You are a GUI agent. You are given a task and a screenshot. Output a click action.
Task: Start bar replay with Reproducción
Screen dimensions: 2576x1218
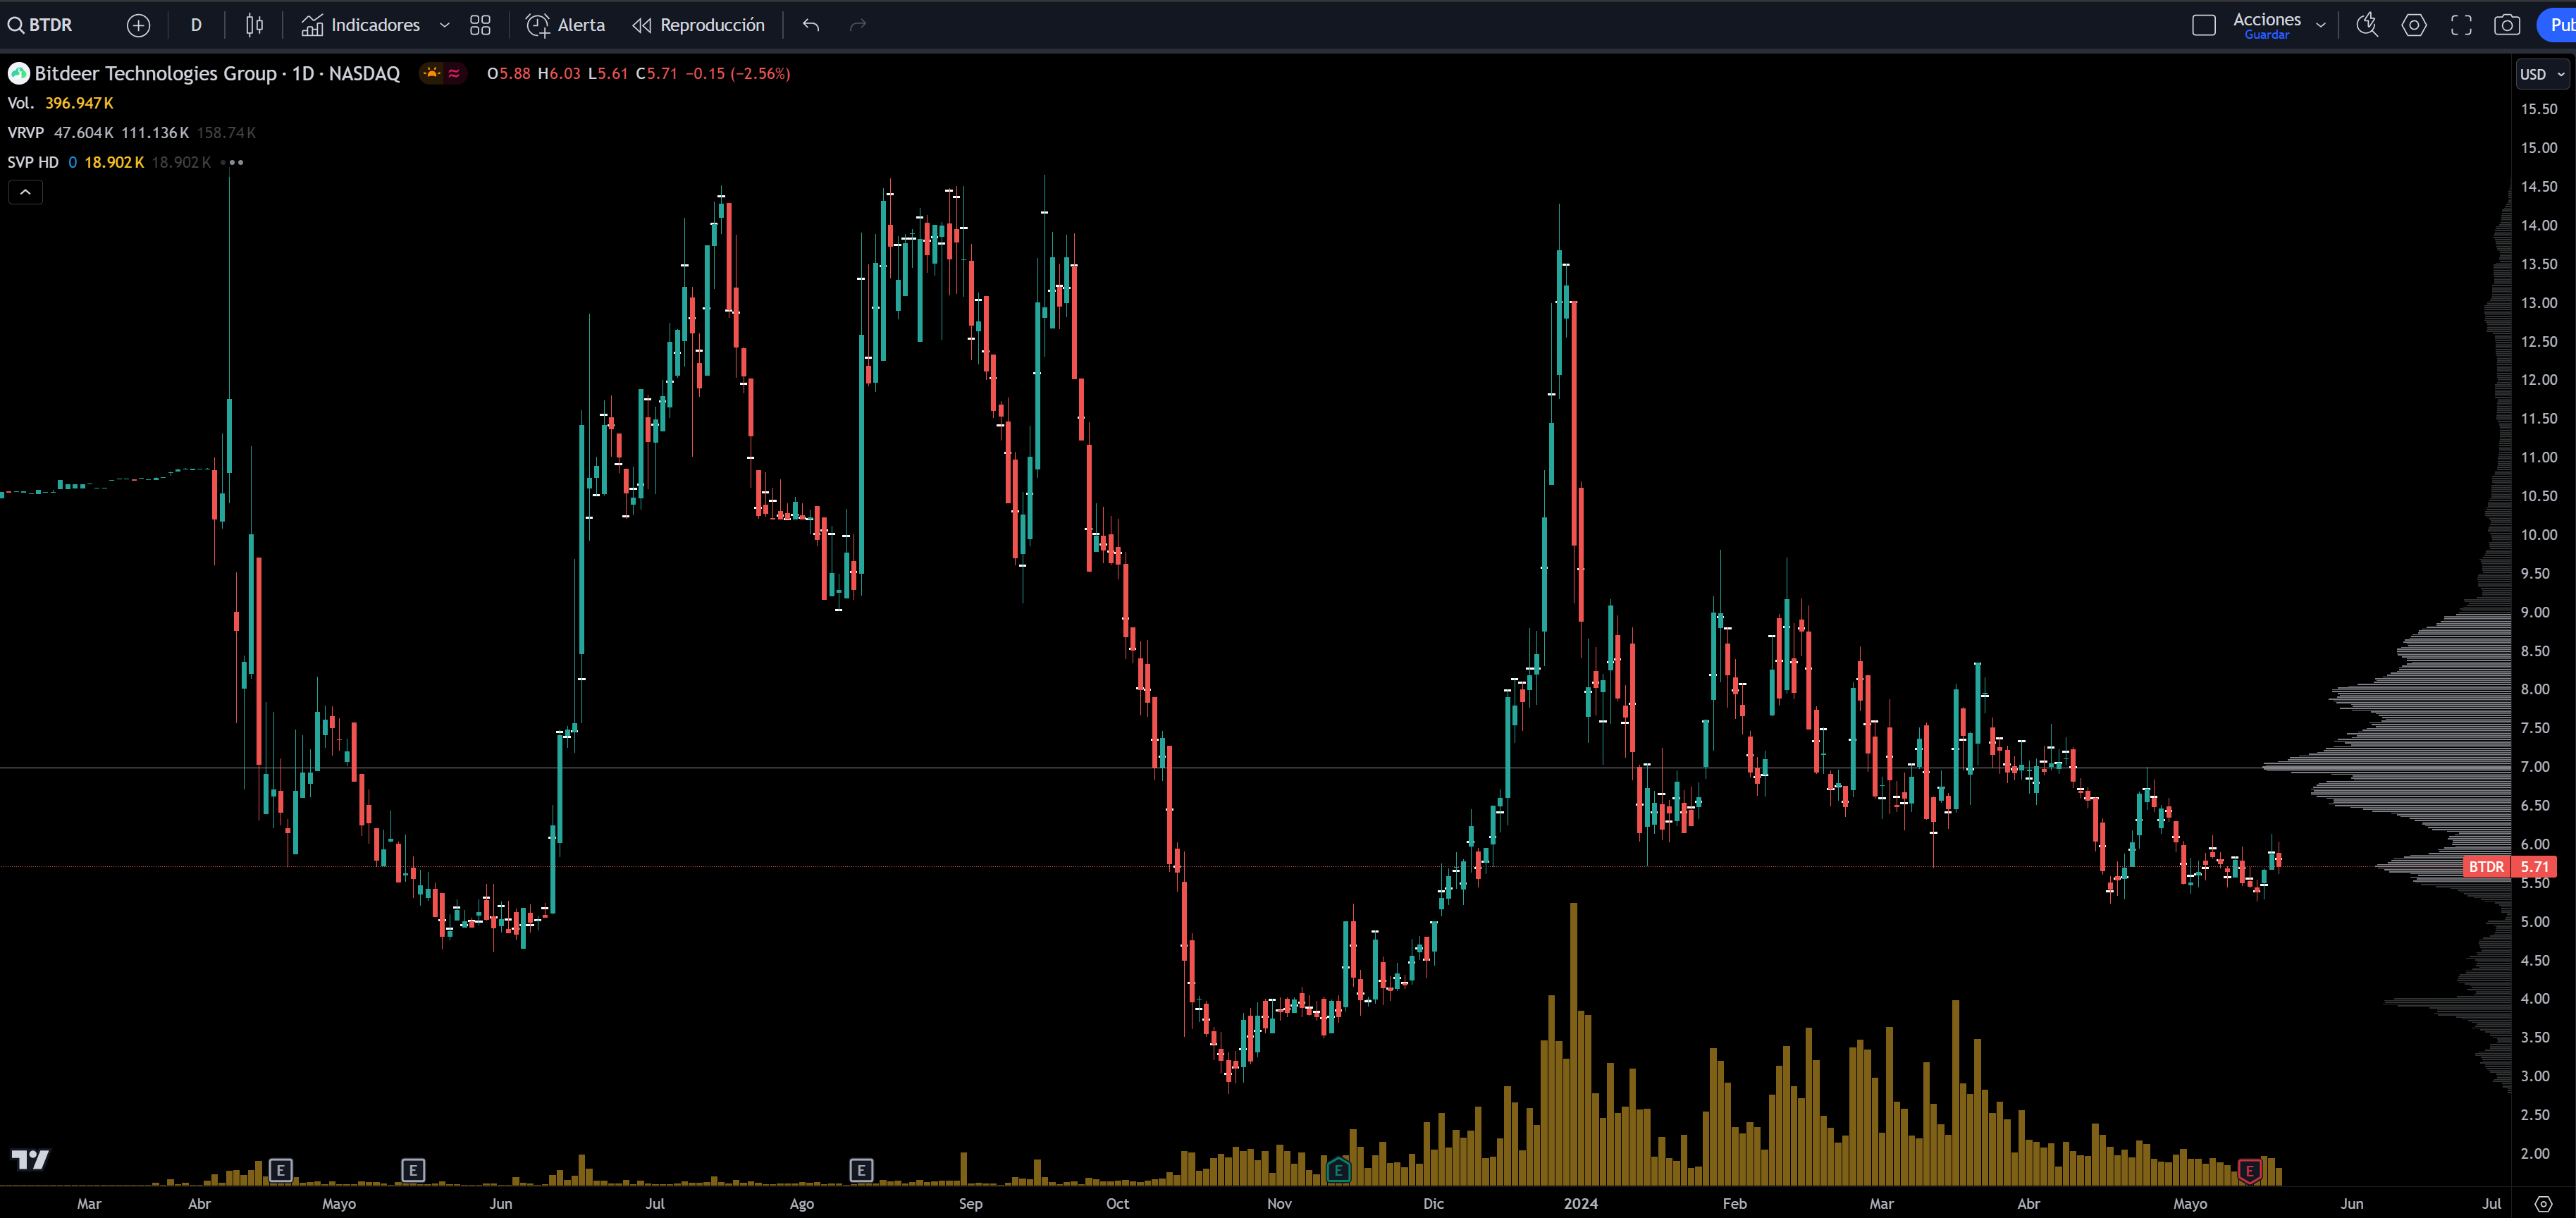pyautogui.click(x=698, y=25)
